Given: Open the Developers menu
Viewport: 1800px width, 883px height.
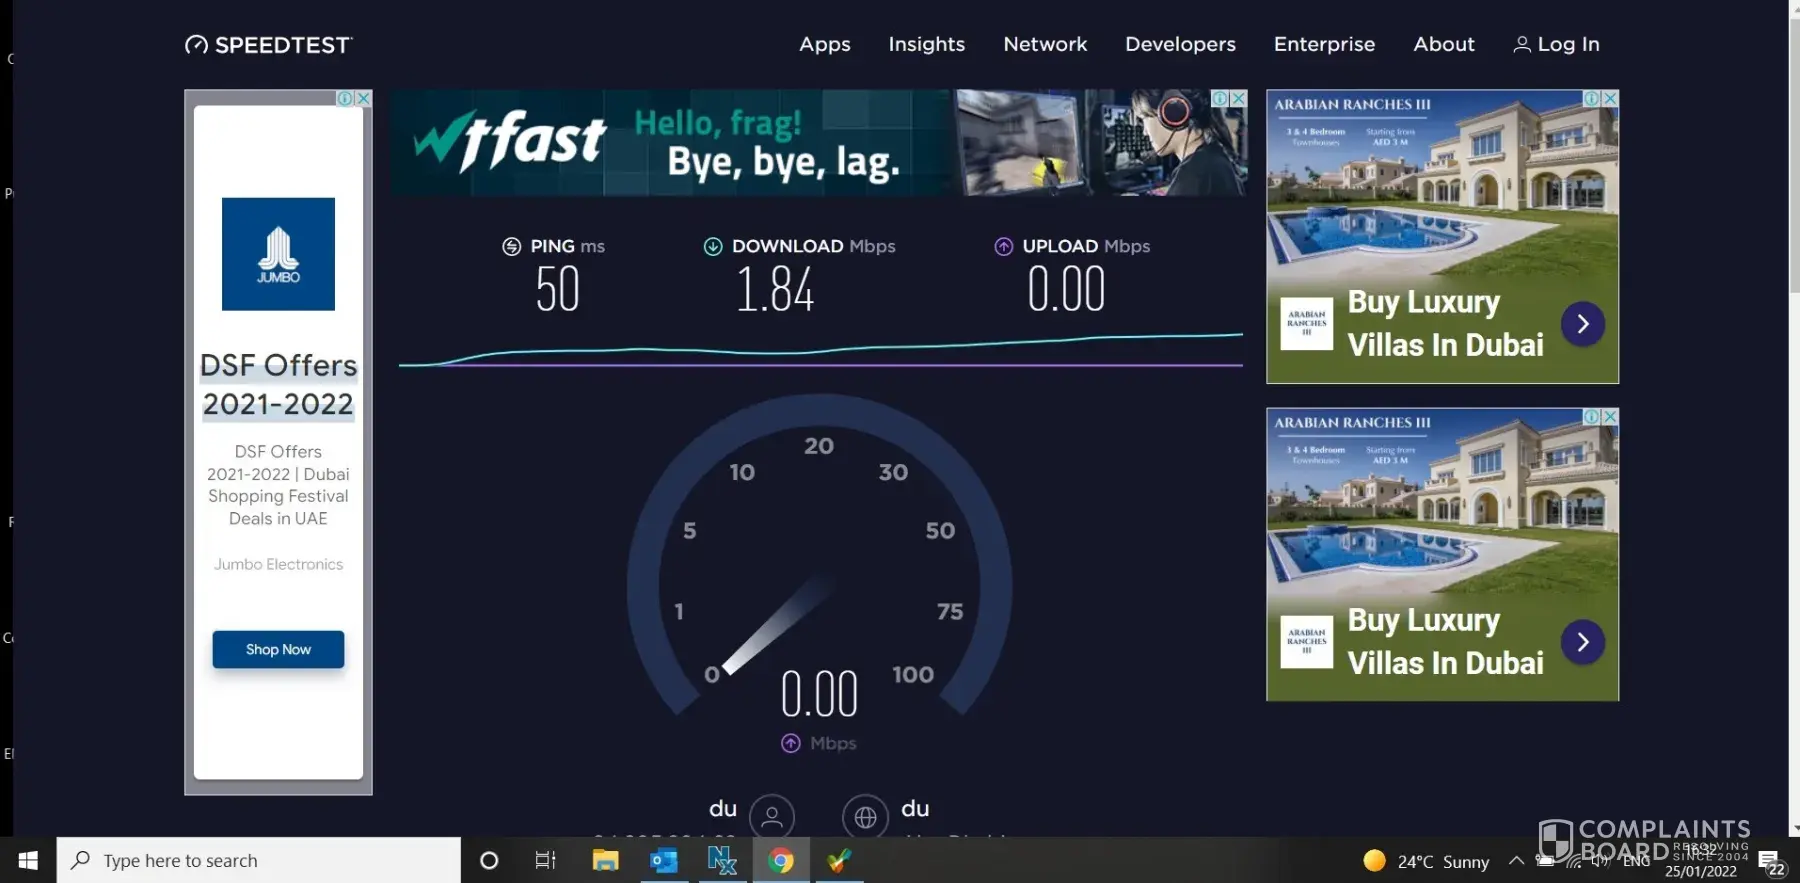Looking at the screenshot, I should click(1180, 44).
